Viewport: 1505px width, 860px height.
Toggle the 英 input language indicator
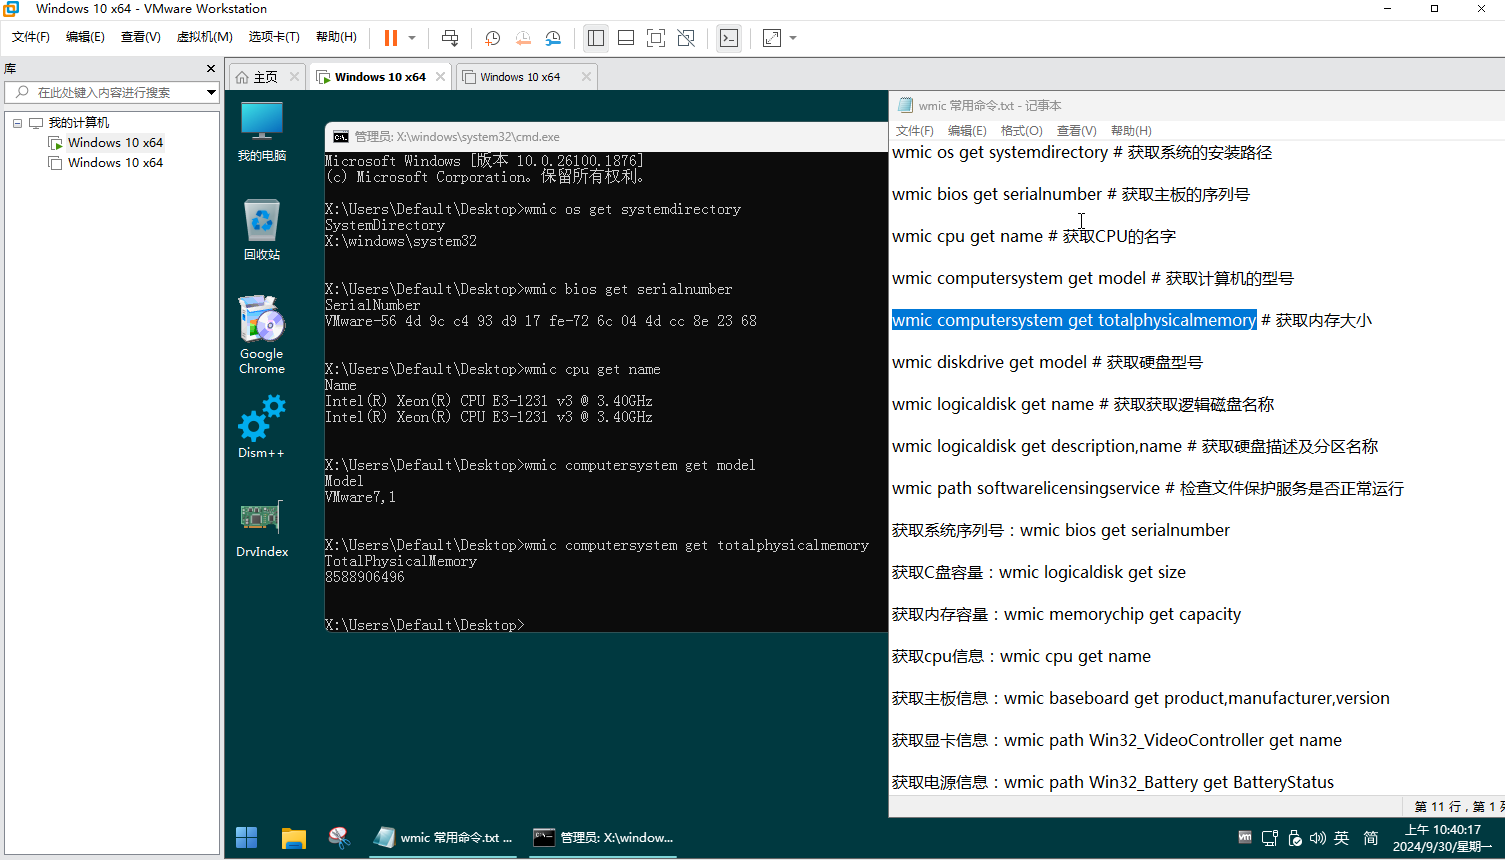pyautogui.click(x=1342, y=838)
